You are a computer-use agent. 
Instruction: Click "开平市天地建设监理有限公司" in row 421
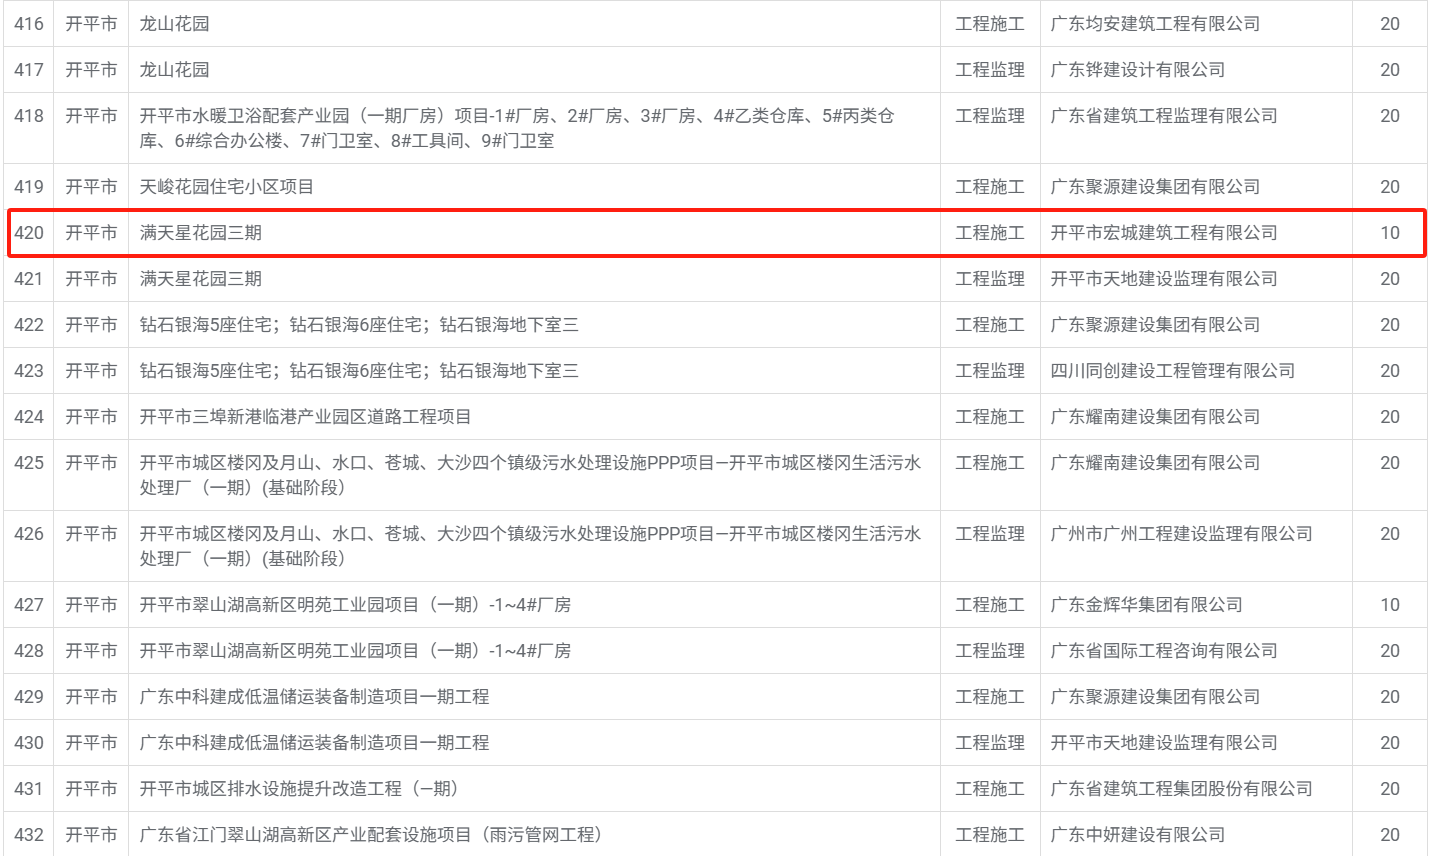pyautogui.click(x=1164, y=279)
